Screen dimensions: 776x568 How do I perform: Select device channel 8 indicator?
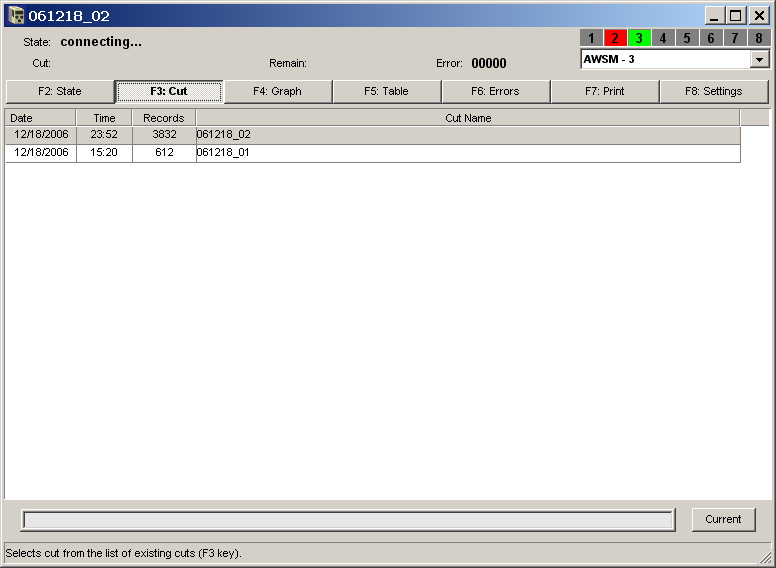(759, 38)
